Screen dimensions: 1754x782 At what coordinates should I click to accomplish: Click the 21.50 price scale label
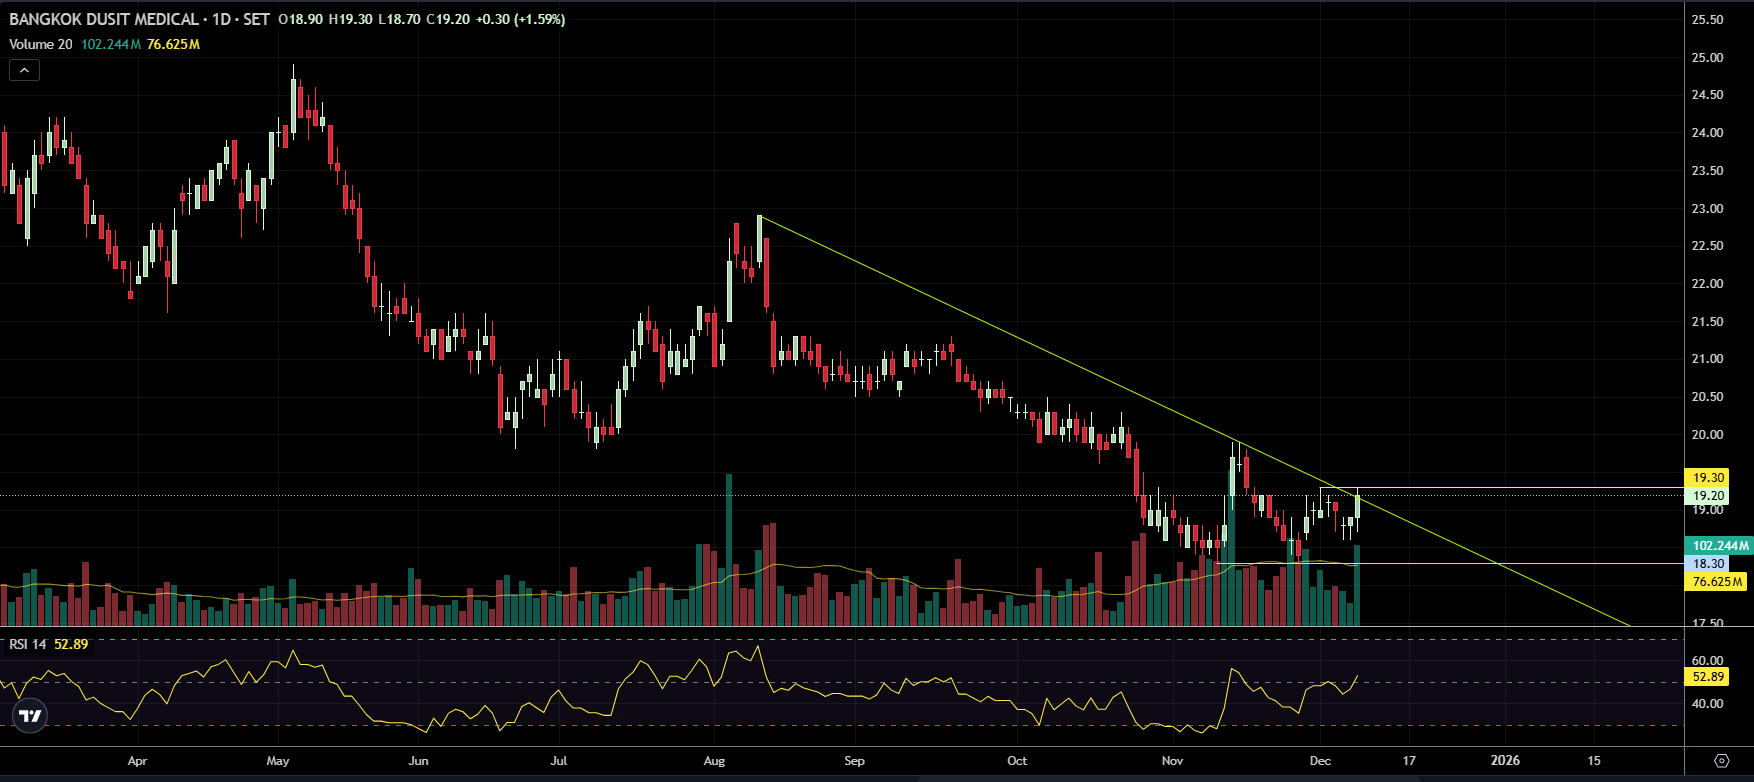click(x=1707, y=322)
